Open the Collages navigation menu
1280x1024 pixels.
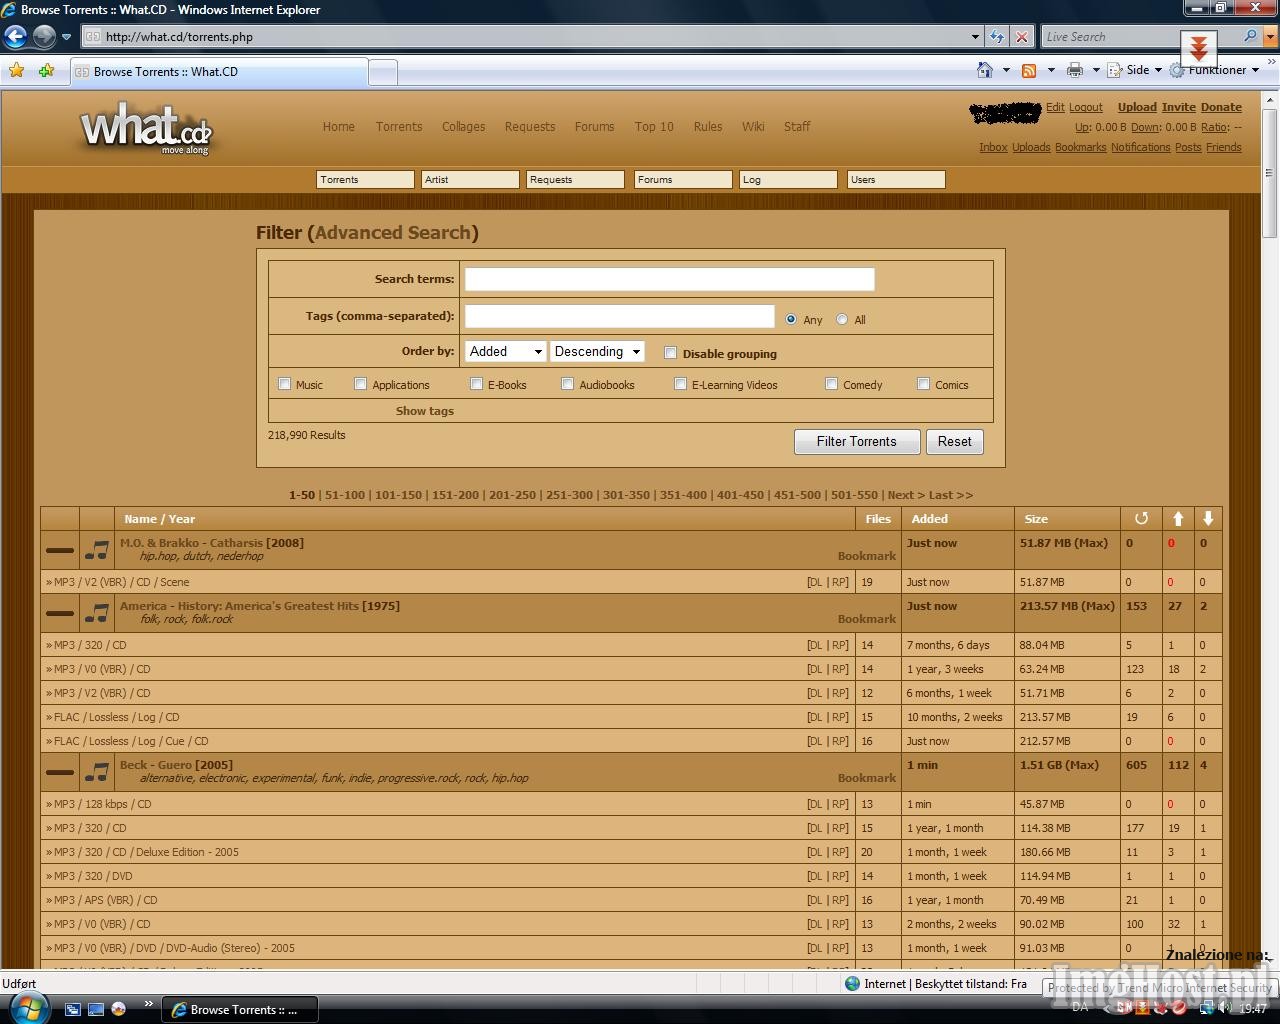pyautogui.click(x=463, y=127)
